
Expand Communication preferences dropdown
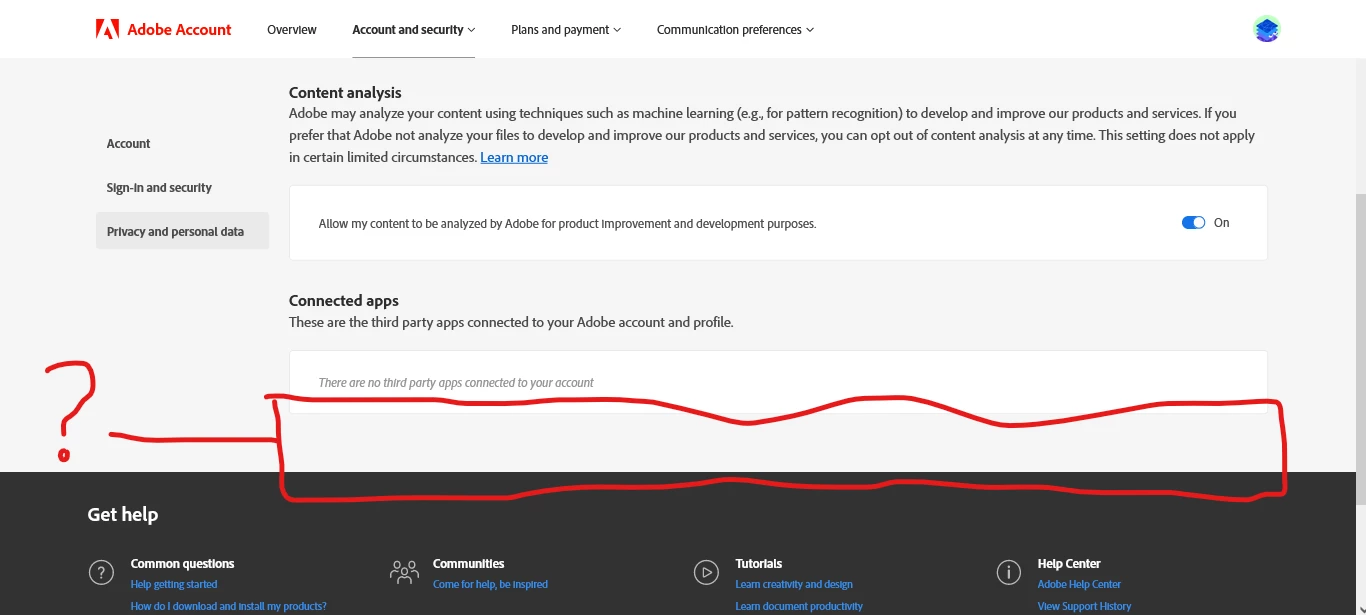[735, 30]
